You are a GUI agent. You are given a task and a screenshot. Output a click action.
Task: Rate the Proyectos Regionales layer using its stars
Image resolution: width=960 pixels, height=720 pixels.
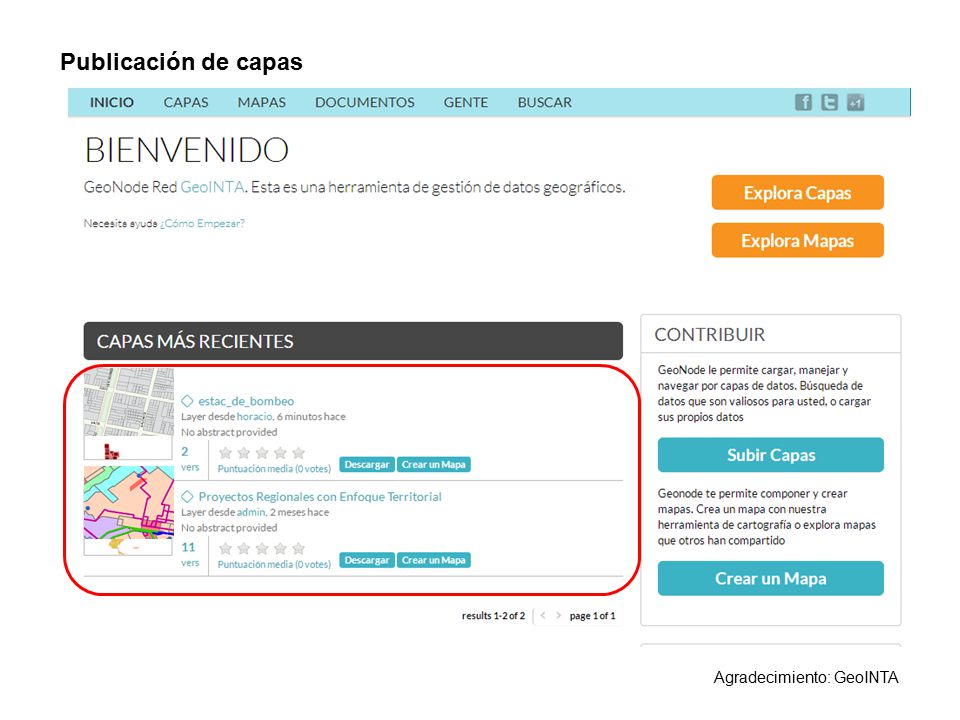tap(262, 549)
